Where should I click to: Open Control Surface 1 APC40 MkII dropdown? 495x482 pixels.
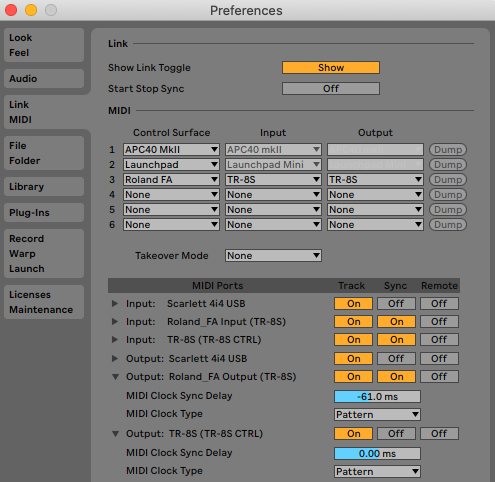(x=171, y=150)
